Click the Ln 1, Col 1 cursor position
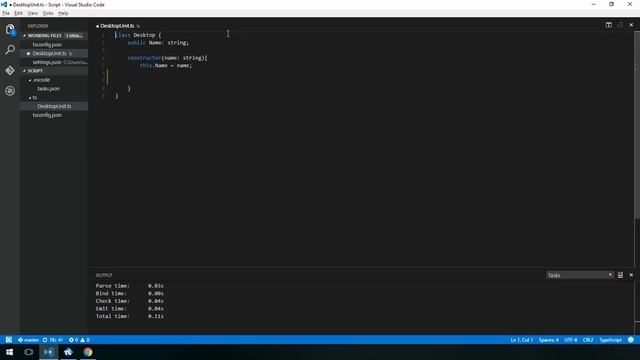Image resolution: width=640 pixels, height=360 pixels. coord(522,340)
